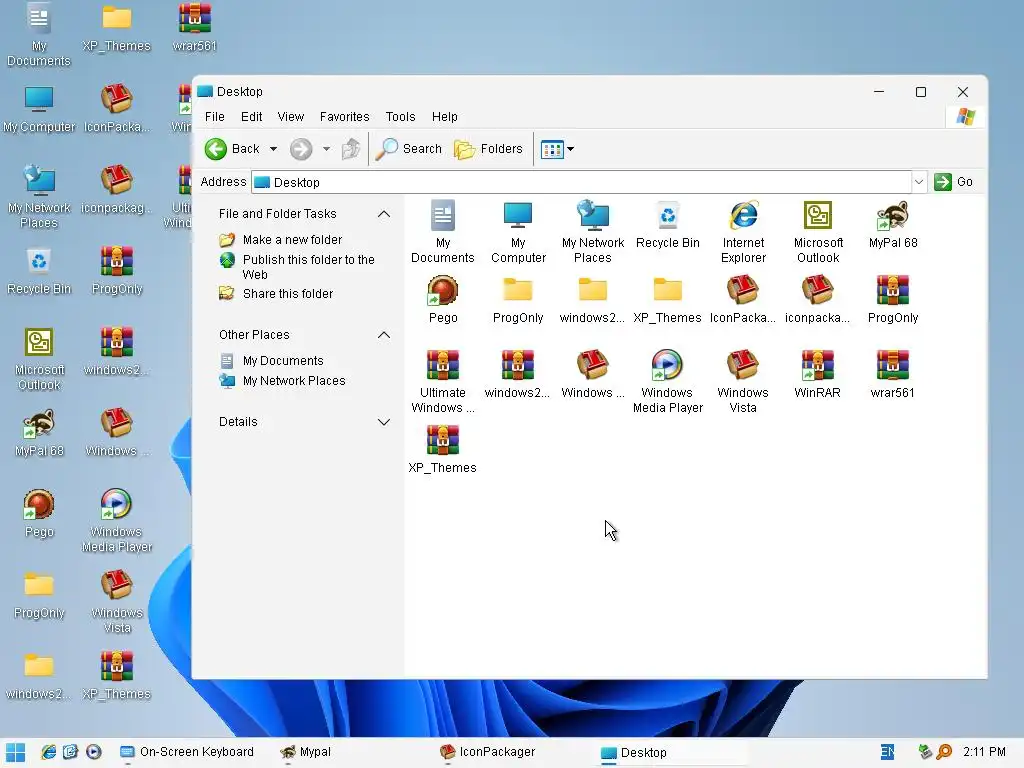
Task: Select MyPal 68 icon in Explorer window
Action: pos(893,225)
